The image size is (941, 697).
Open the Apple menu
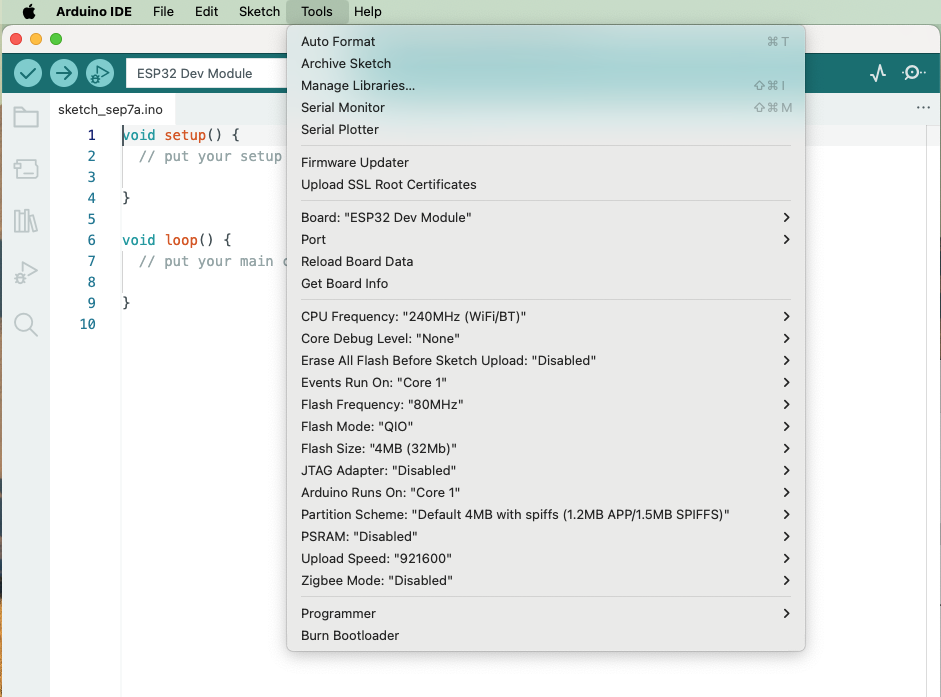tap(29, 11)
